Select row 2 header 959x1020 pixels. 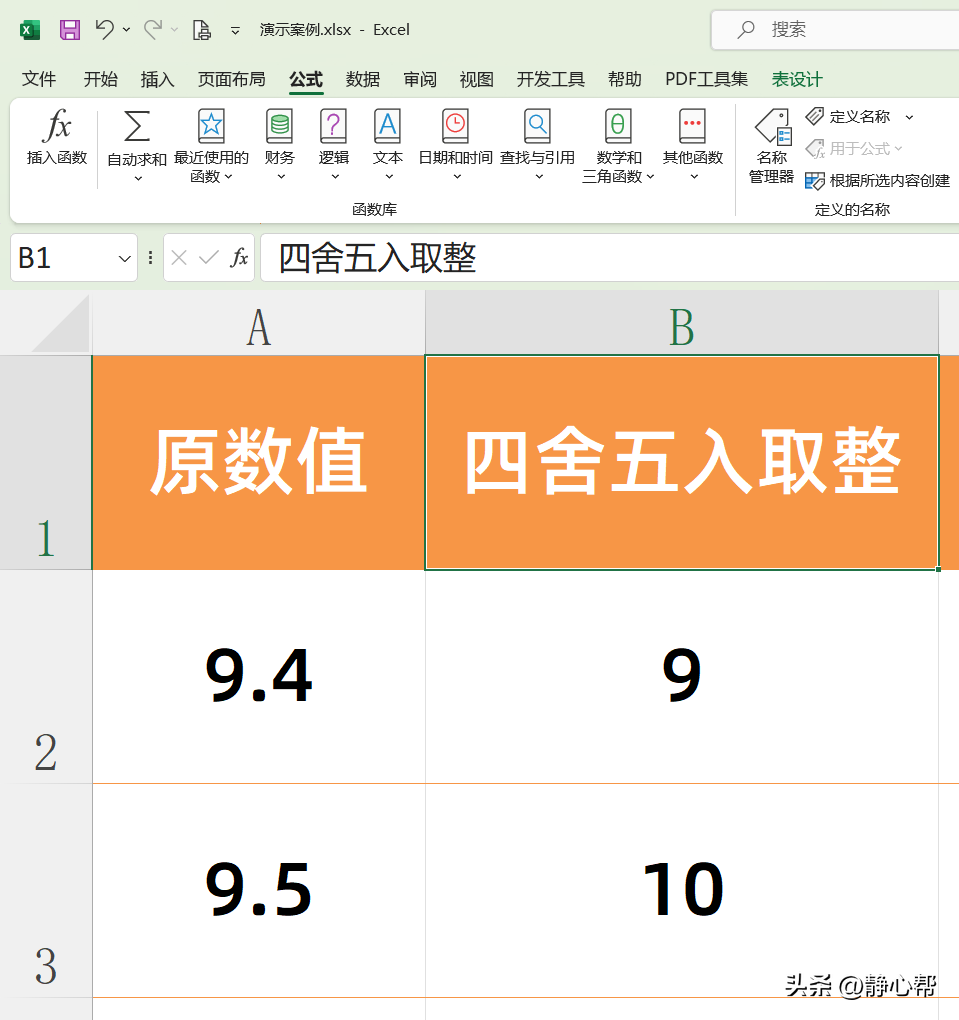(46, 677)
